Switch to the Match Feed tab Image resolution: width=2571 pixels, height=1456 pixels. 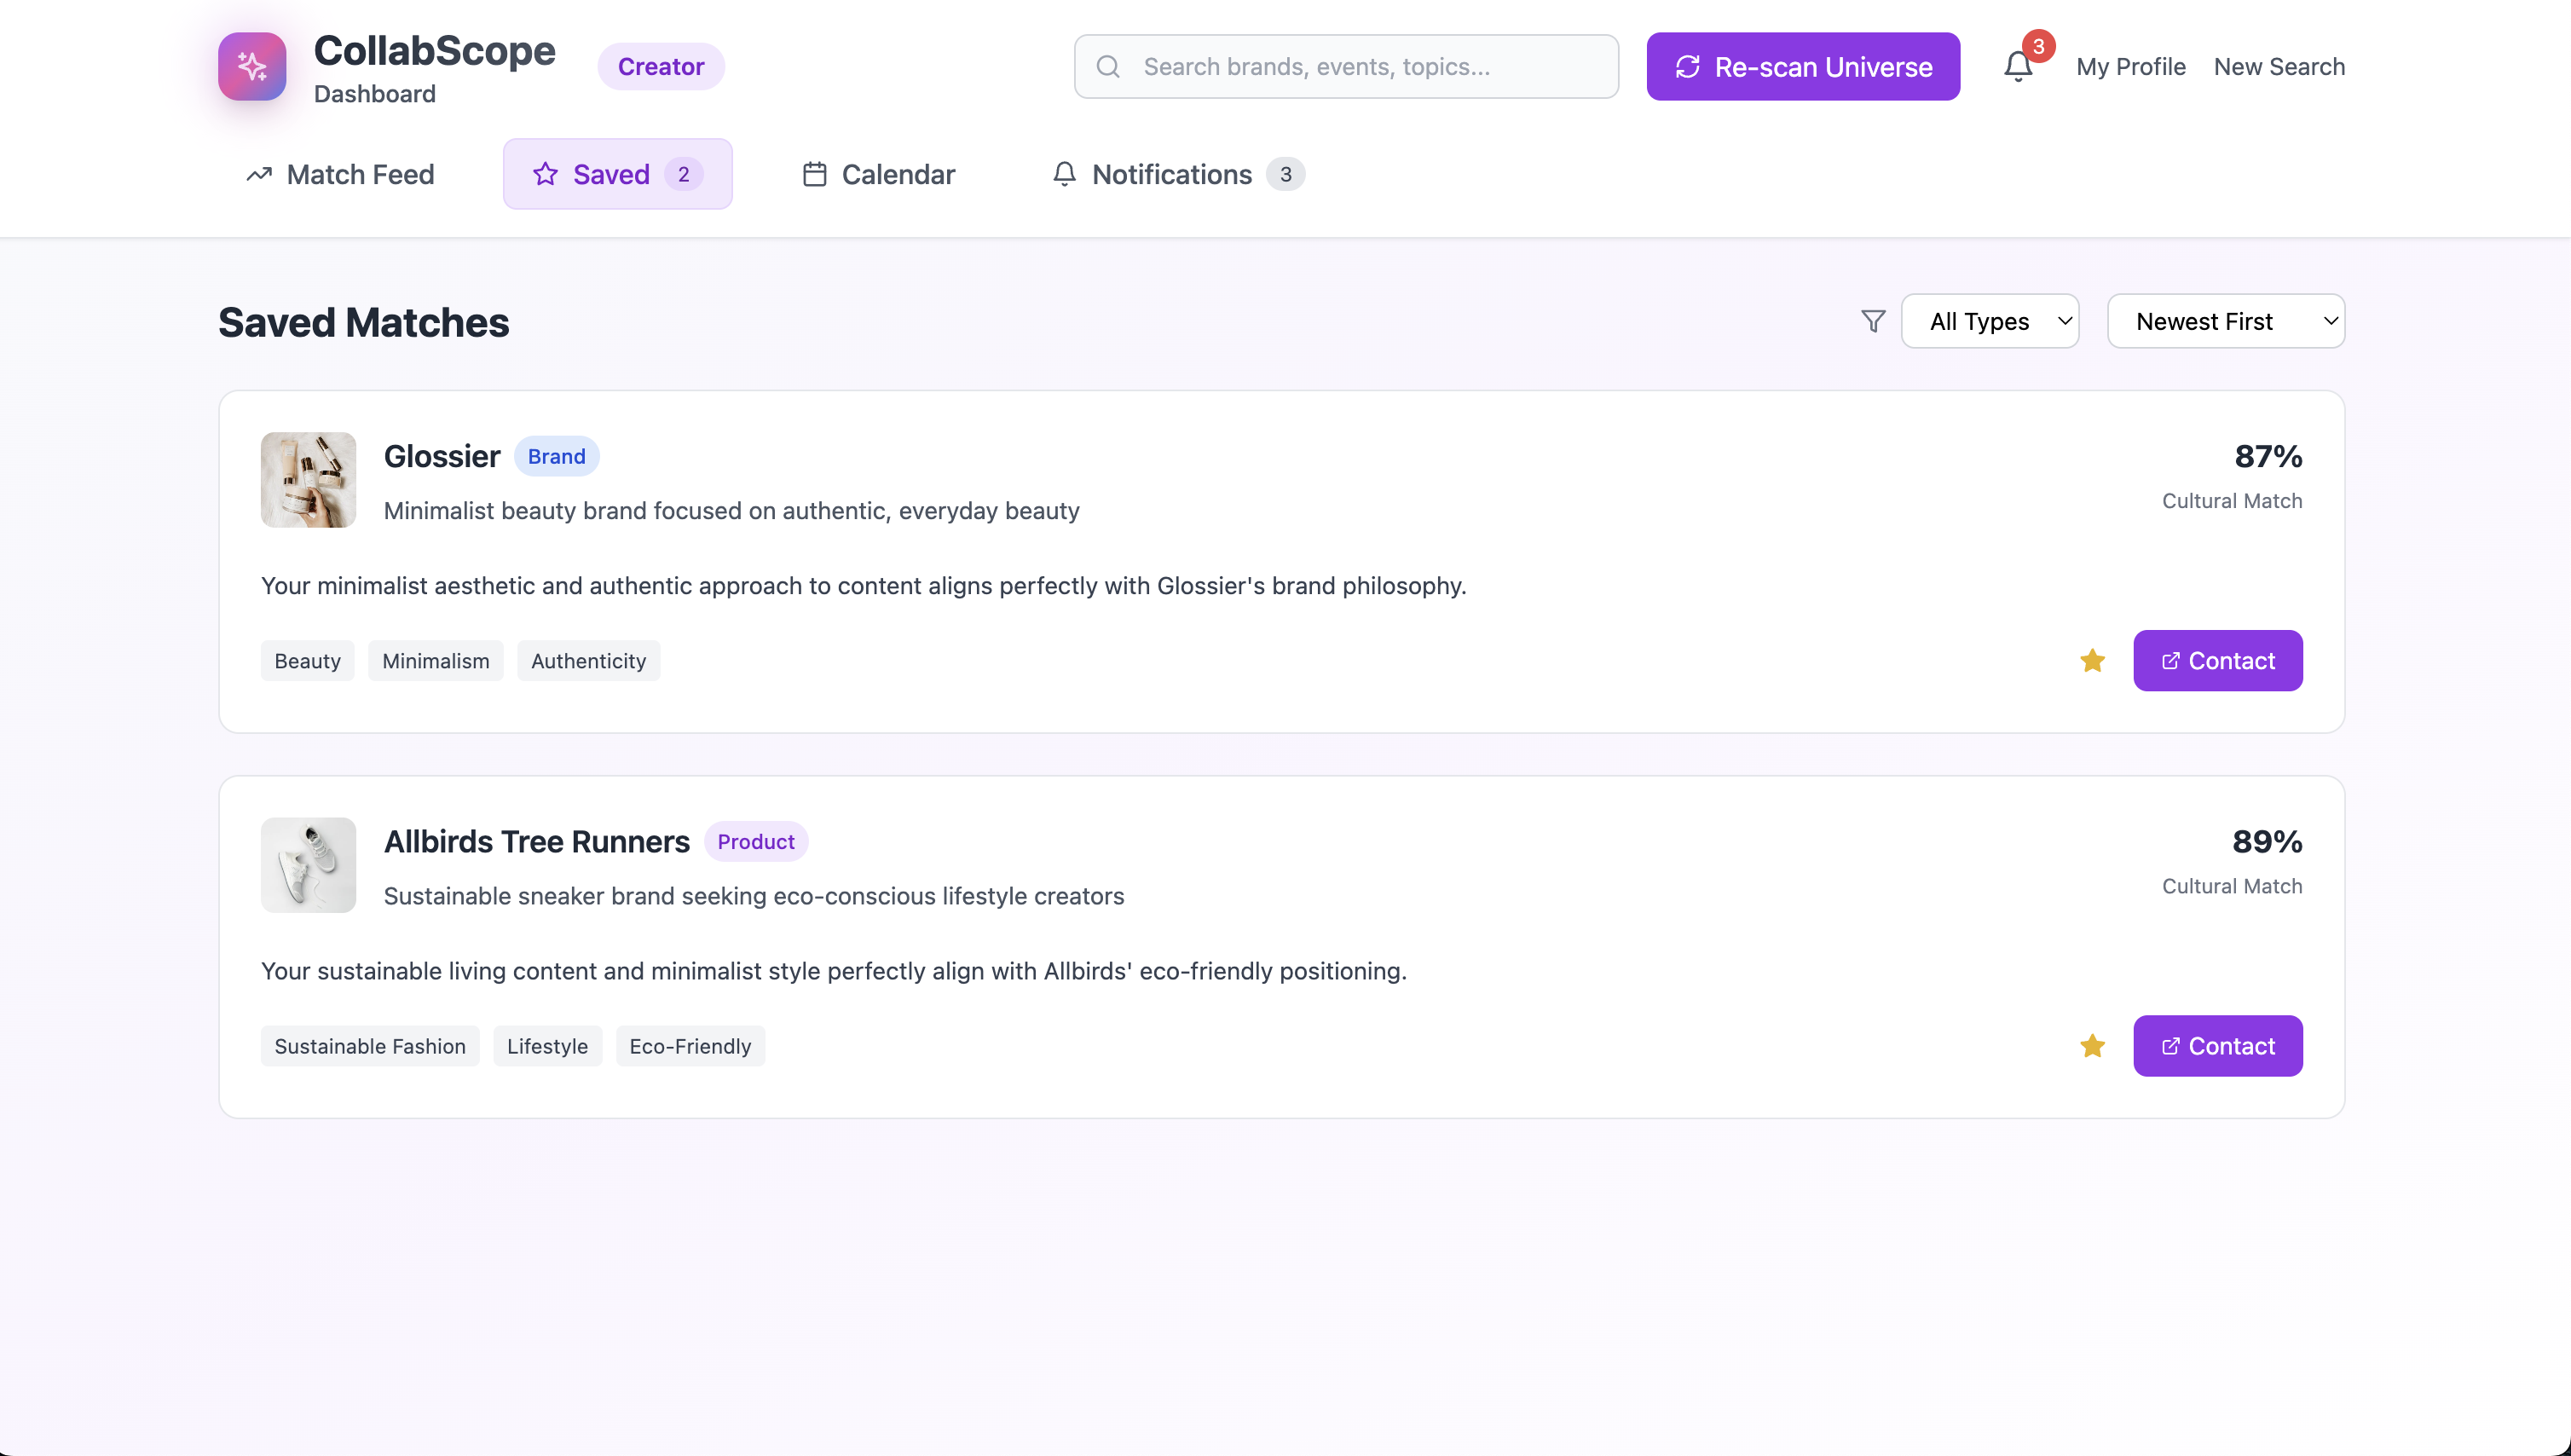340,174
